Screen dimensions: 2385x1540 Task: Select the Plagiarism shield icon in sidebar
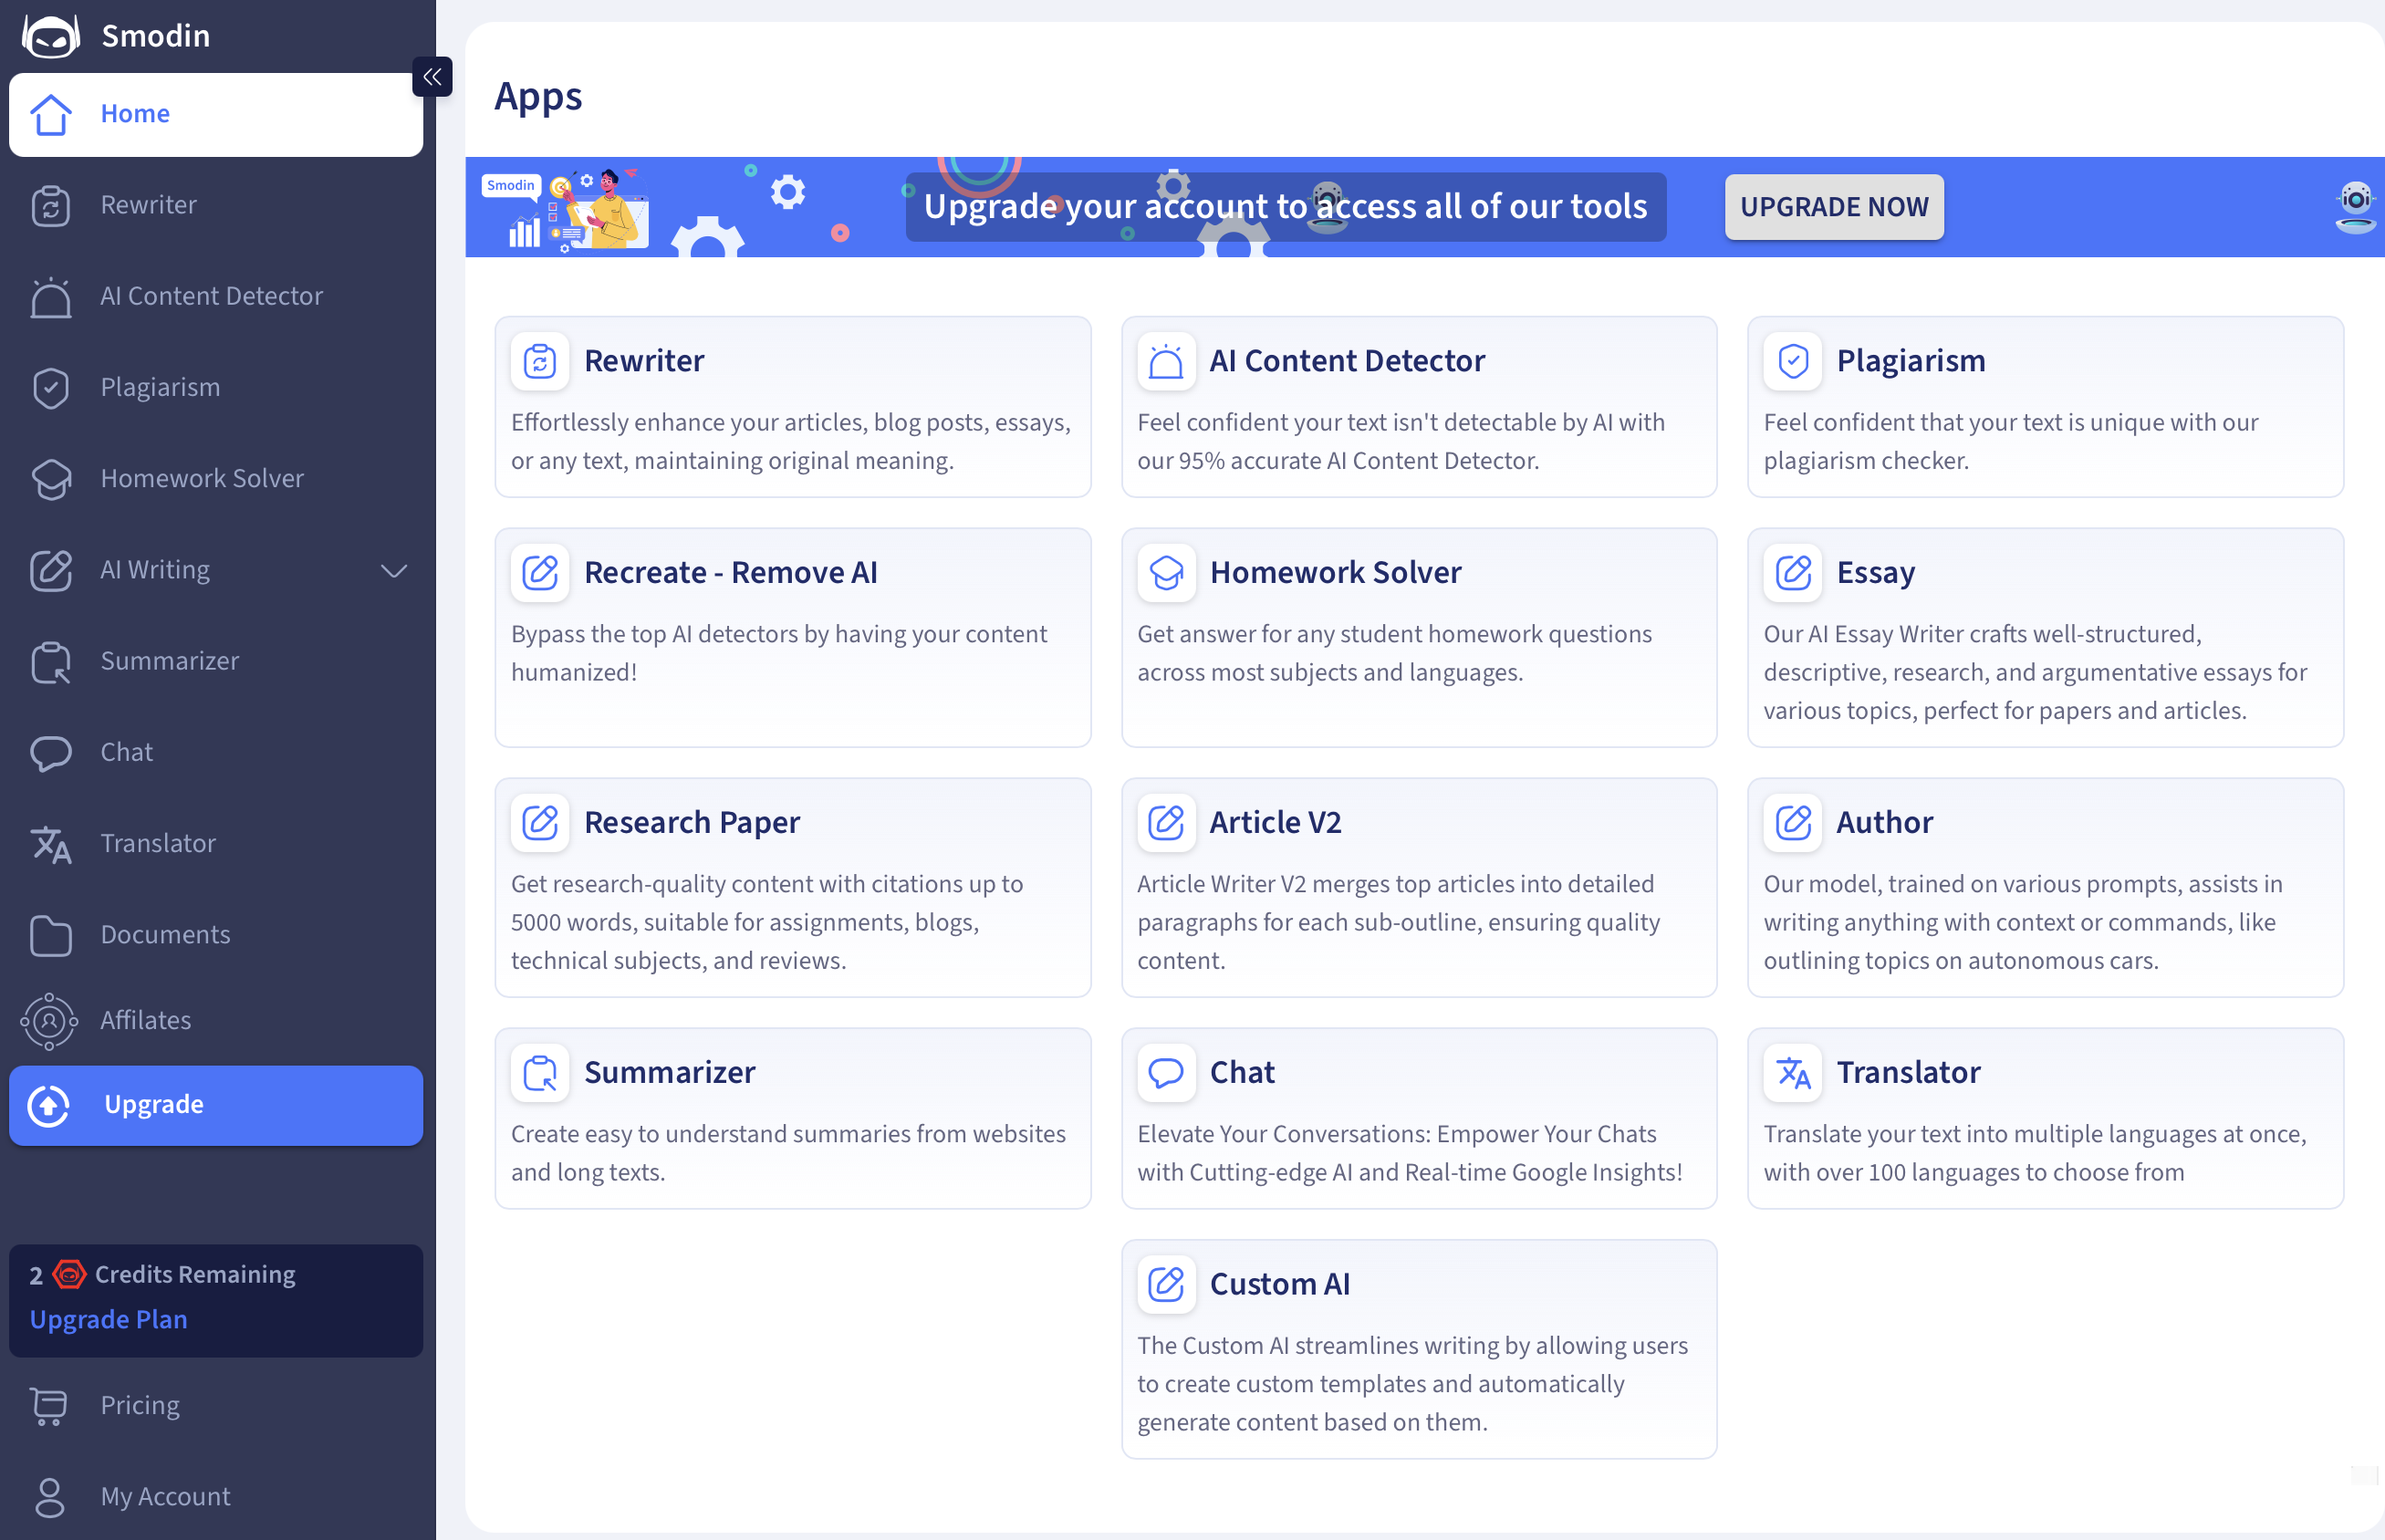pos(51,388)
